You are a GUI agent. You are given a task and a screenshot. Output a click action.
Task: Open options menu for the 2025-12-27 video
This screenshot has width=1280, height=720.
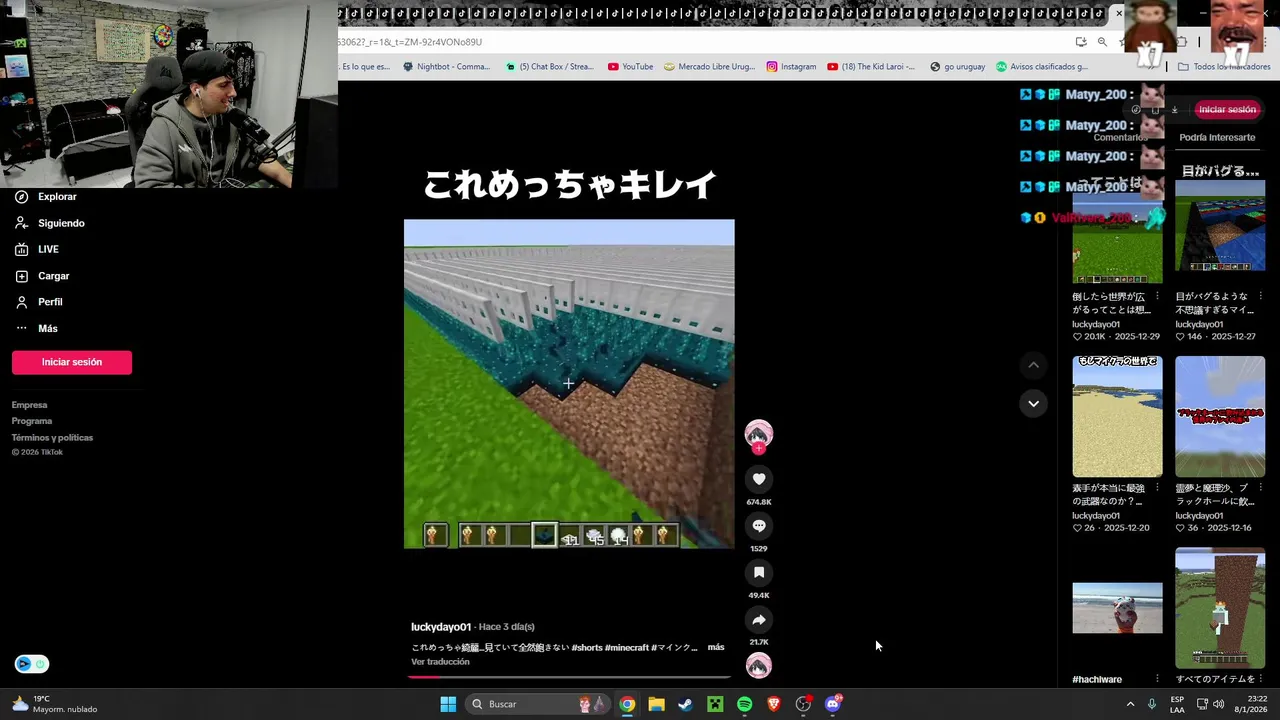(x=1260, y=297)
